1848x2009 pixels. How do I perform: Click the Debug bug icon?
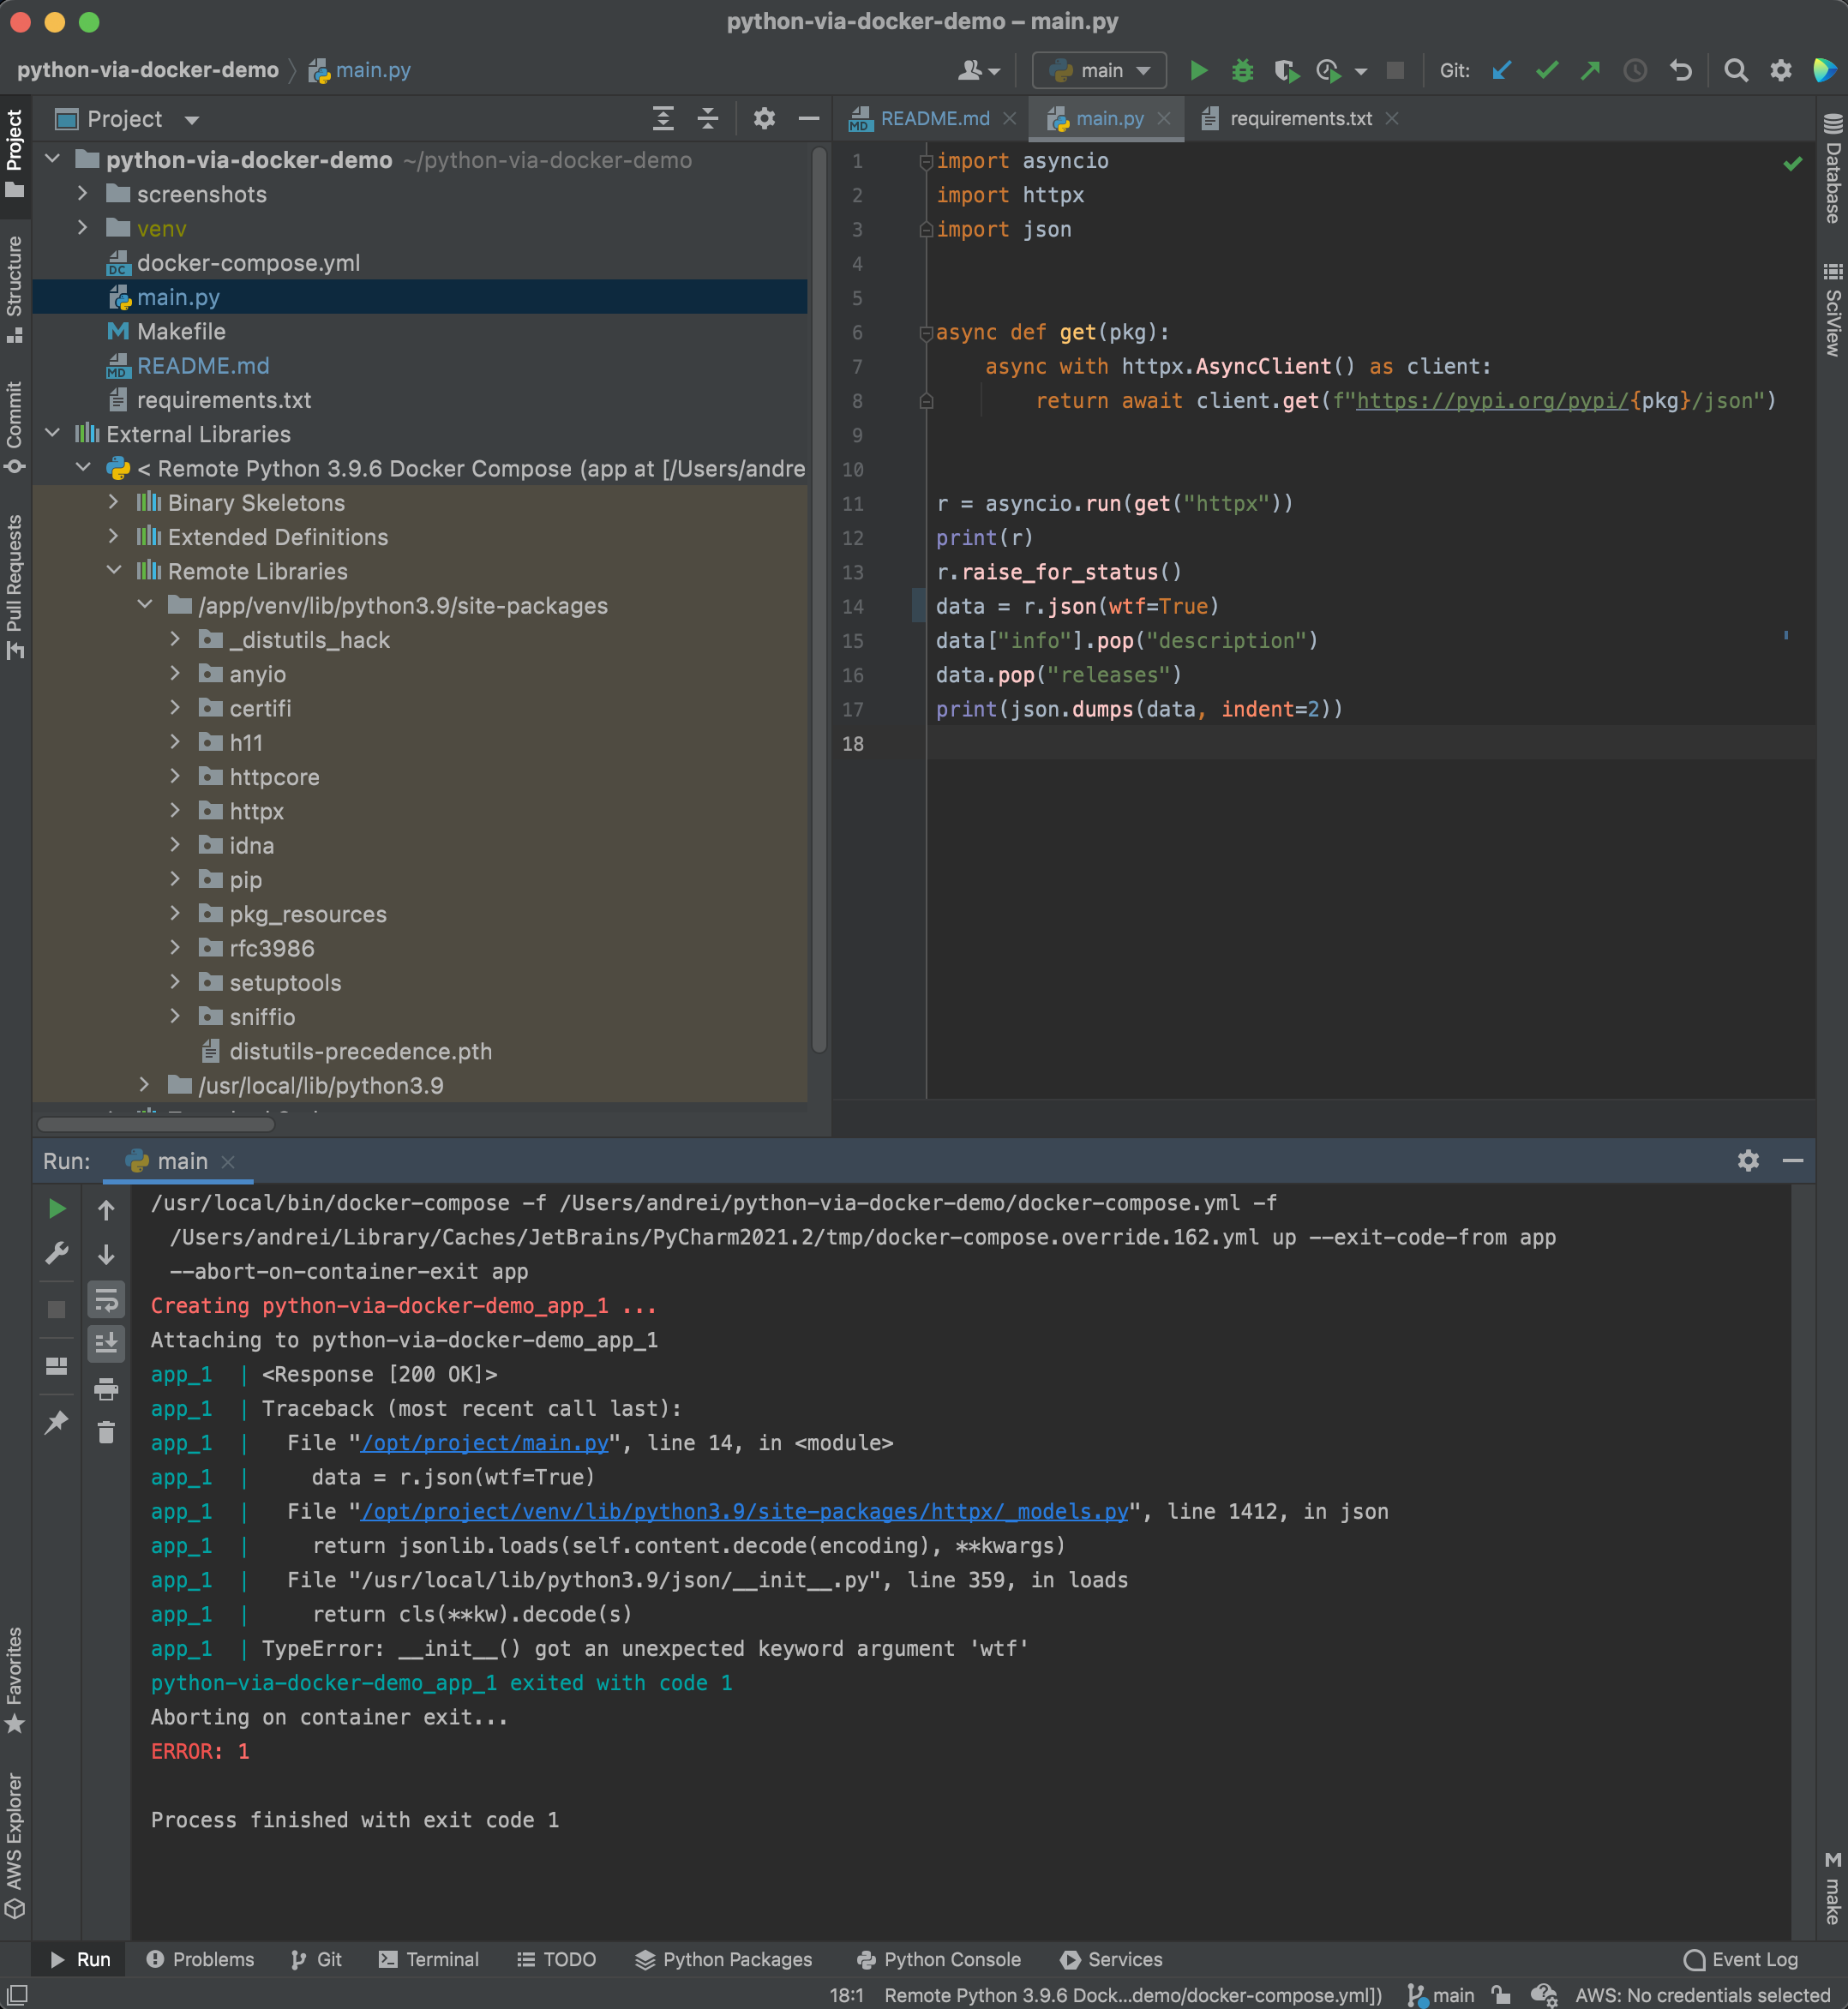point(1242,70)
